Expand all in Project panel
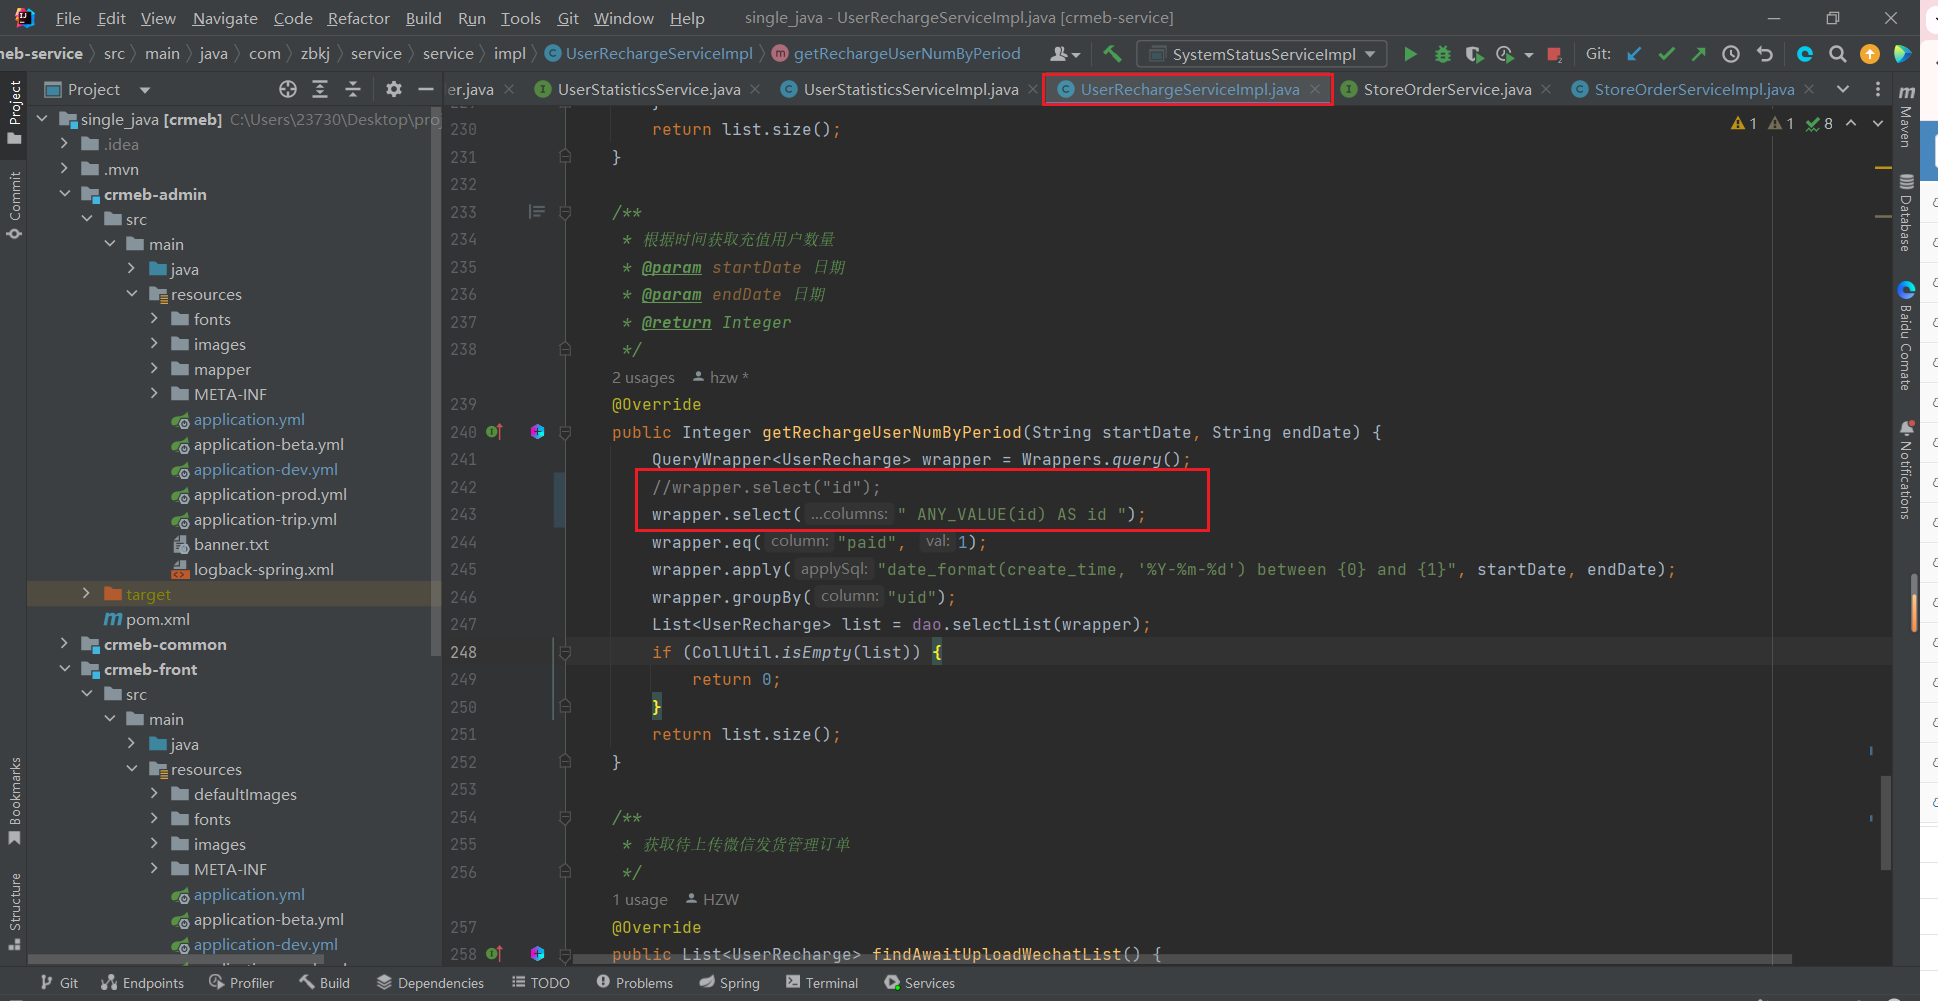Image resolution: width=1938 pixels, height=1001 pixels. tap(320, 89)
